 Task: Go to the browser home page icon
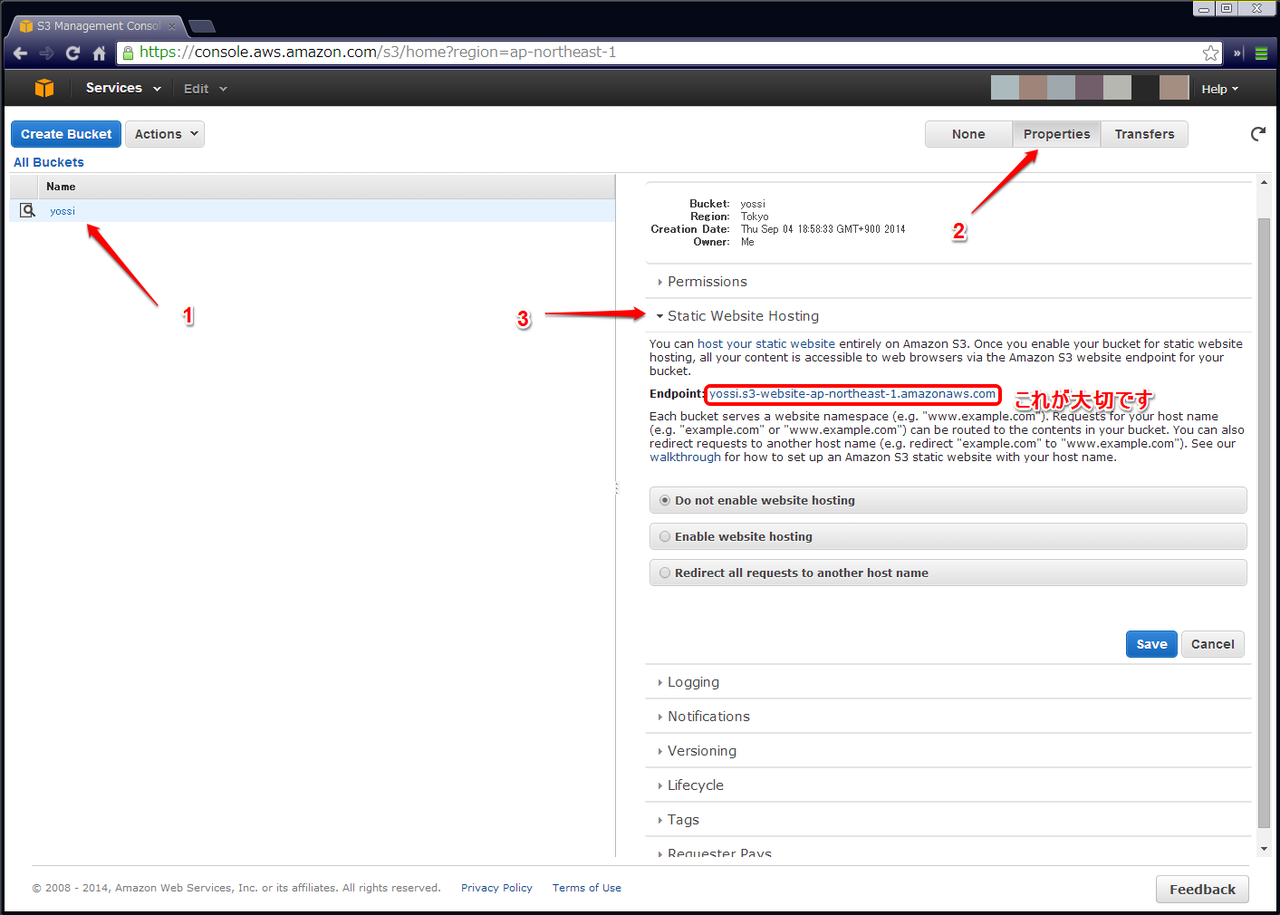tap(99, 53)
